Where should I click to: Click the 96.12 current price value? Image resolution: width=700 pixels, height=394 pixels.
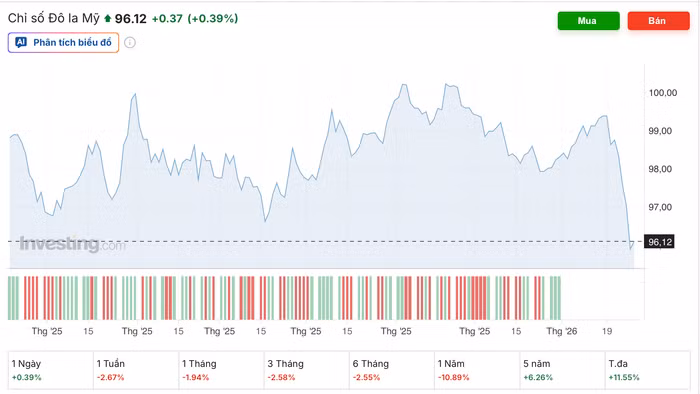click(131, 19)
